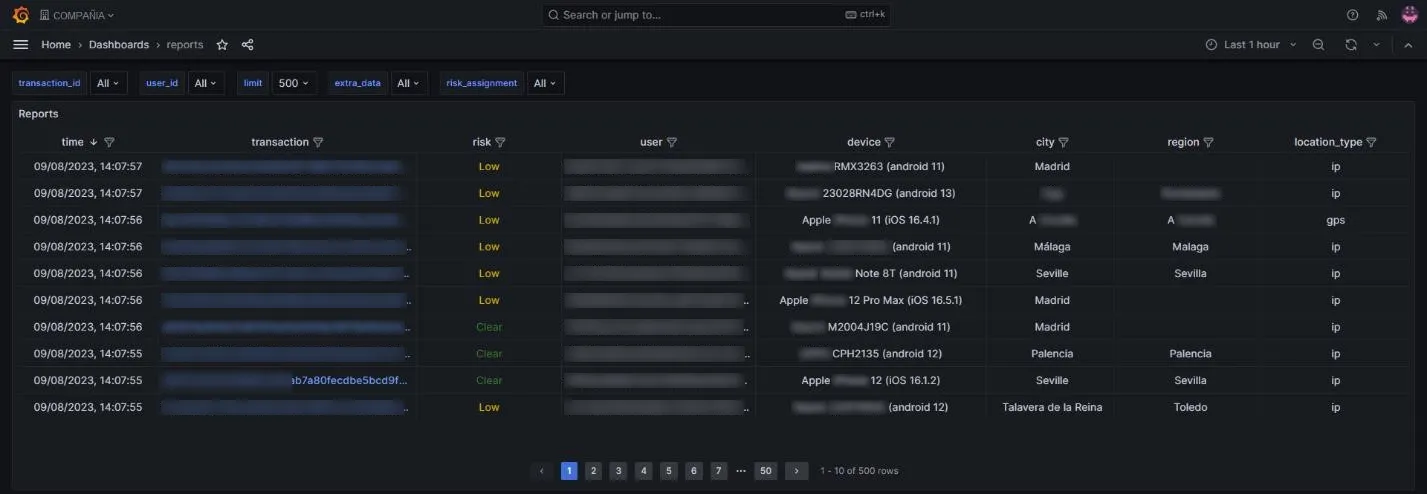Star this reports dashboard
The width and height of the screenshot is (1427, 494).
tap(222, 45)
